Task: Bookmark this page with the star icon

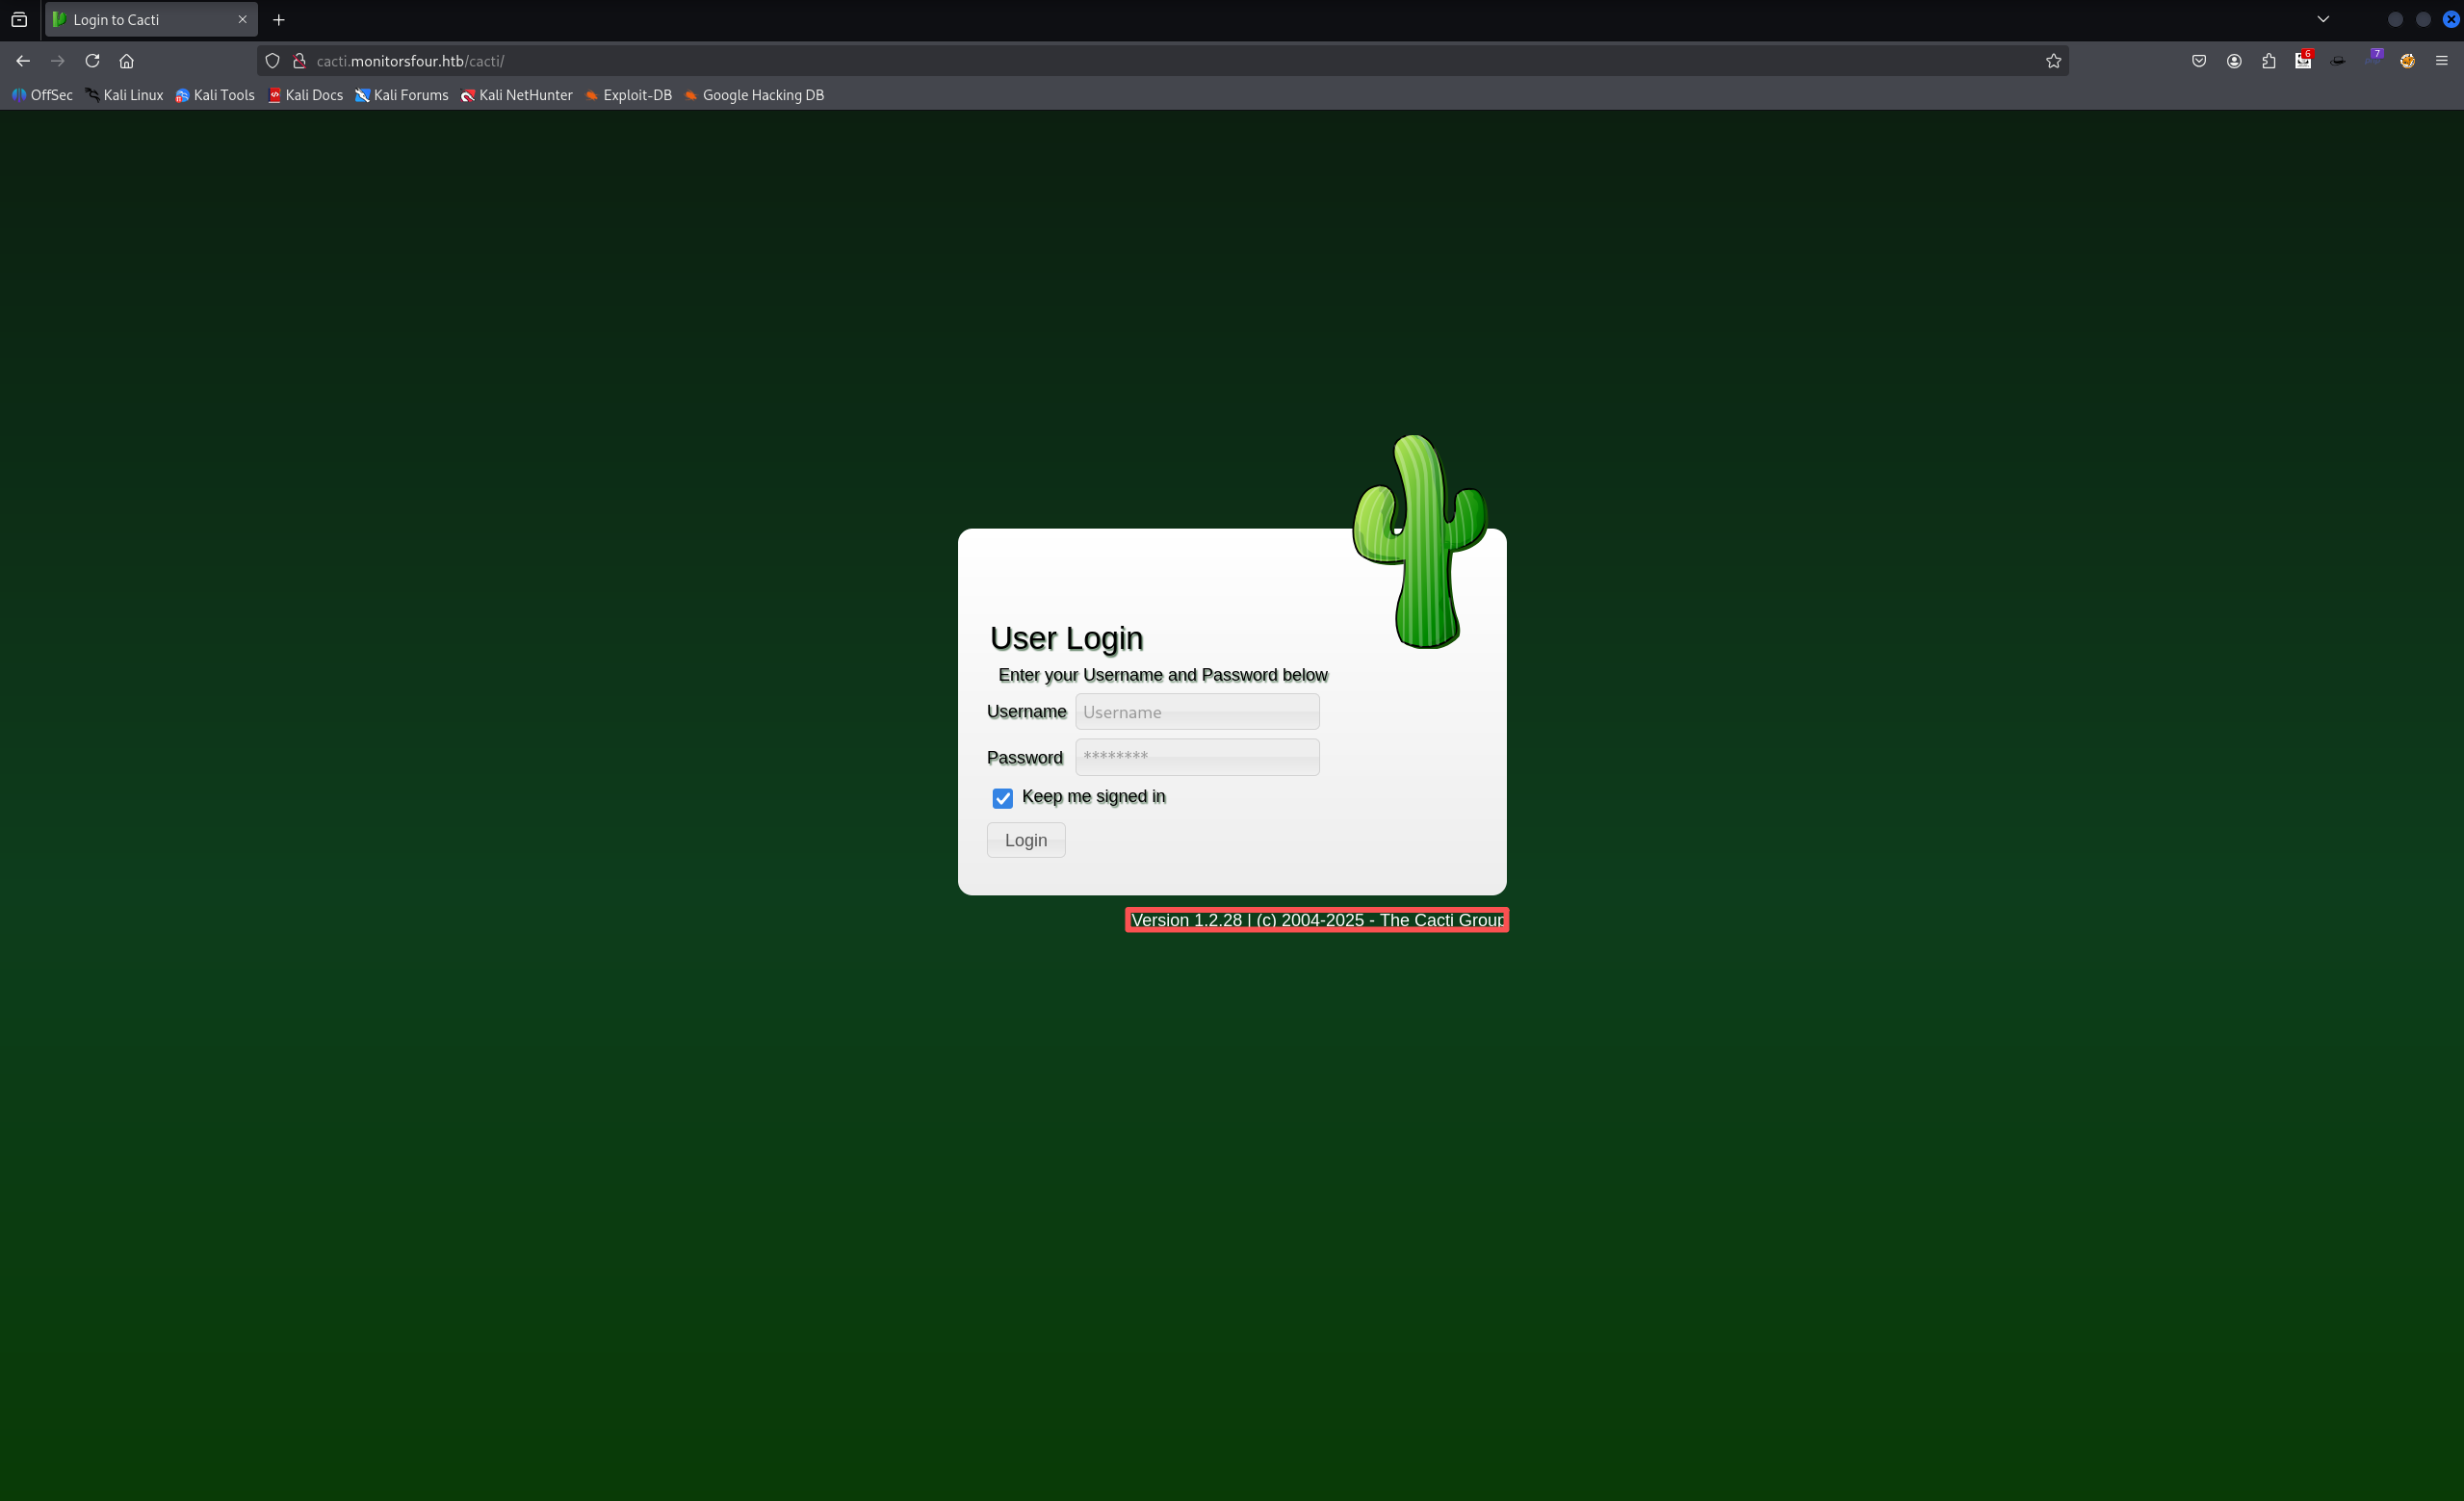Action: pyautogui.click(x=2053, y=61)
